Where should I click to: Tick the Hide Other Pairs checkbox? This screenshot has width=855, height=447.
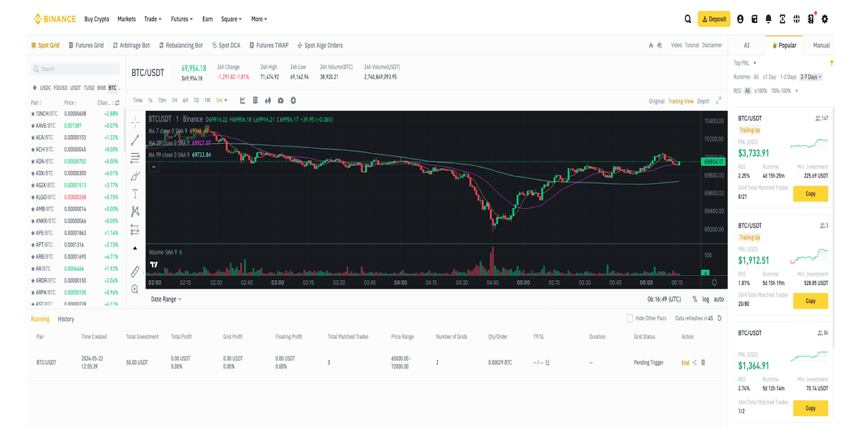click(x=630, y=318)
